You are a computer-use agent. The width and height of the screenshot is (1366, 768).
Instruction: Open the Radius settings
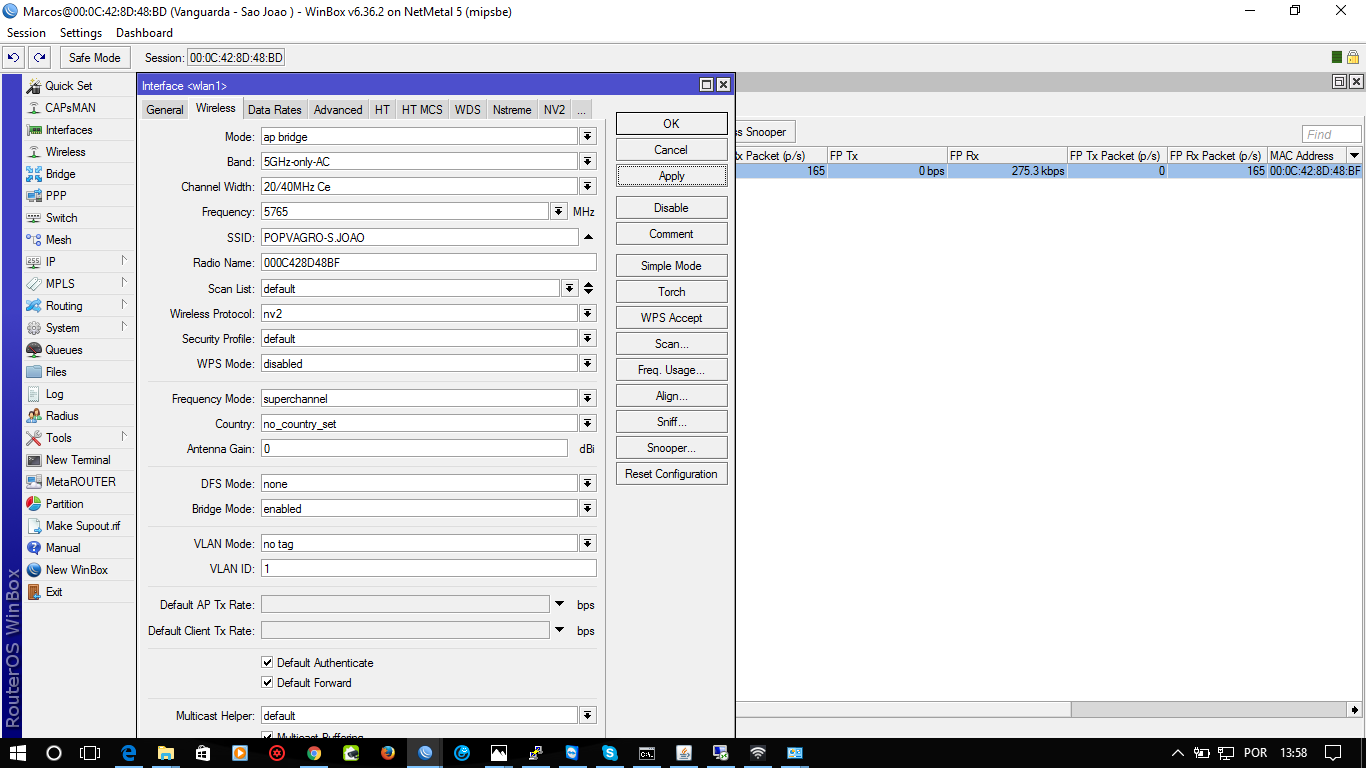pyautogui.click(x=62, y=416)
